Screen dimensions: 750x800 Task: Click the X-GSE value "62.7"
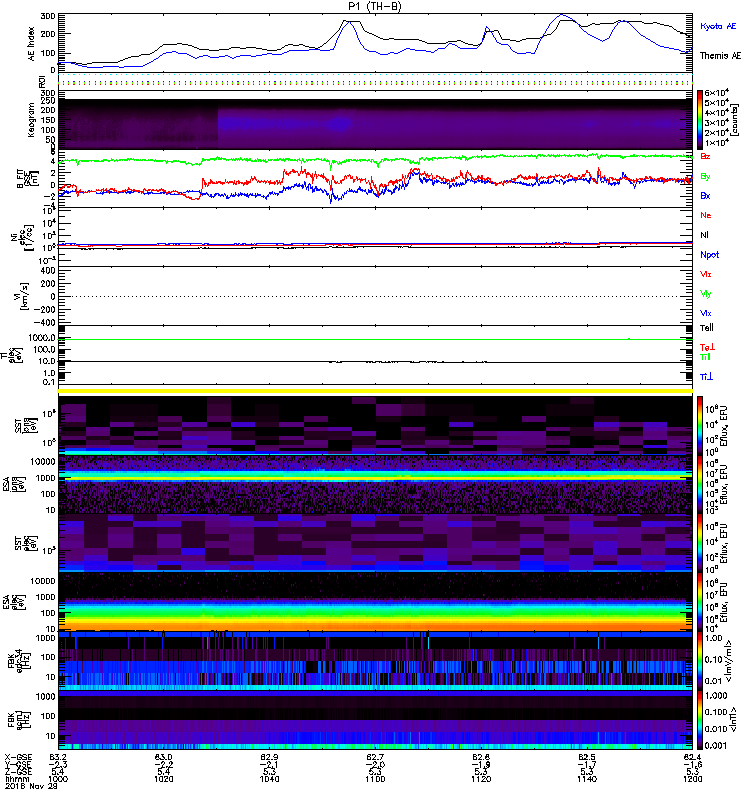point(375,757)
